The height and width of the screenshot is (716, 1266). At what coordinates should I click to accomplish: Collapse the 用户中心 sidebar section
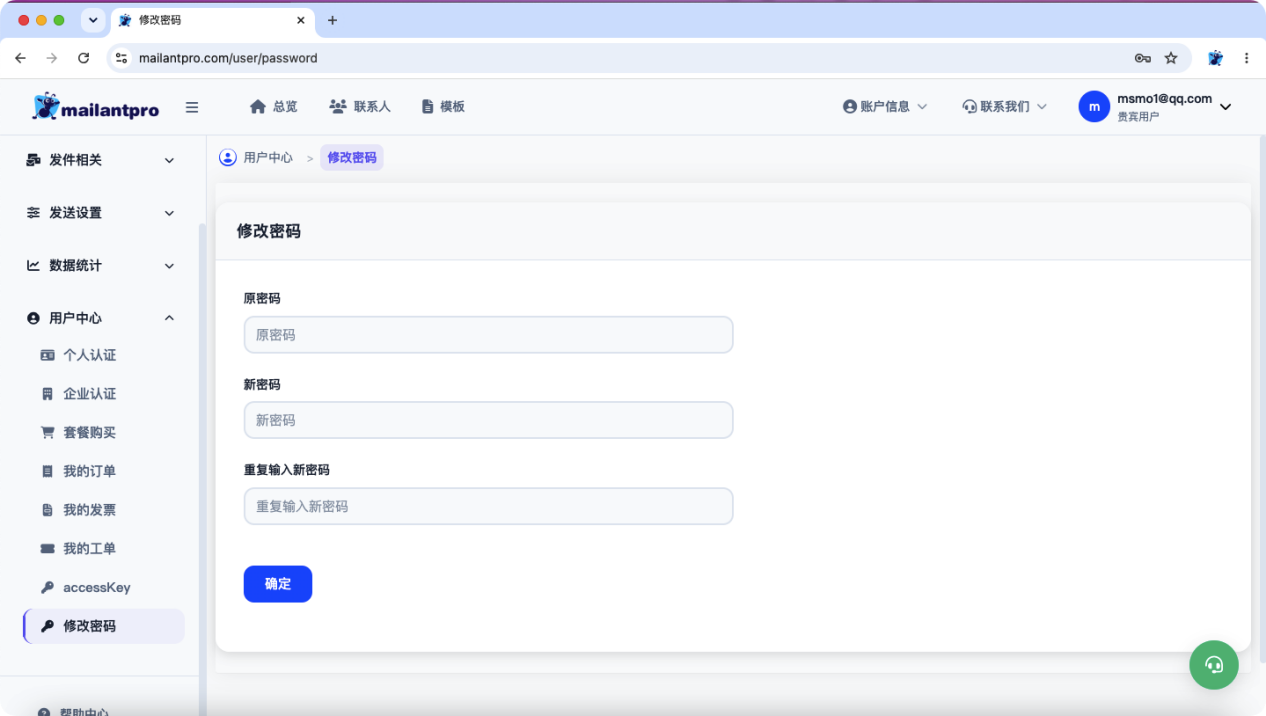coord(101,318)
